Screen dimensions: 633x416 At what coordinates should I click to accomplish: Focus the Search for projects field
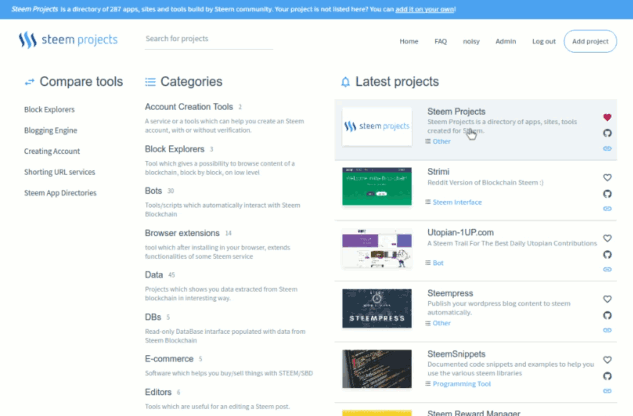(209, 39)
